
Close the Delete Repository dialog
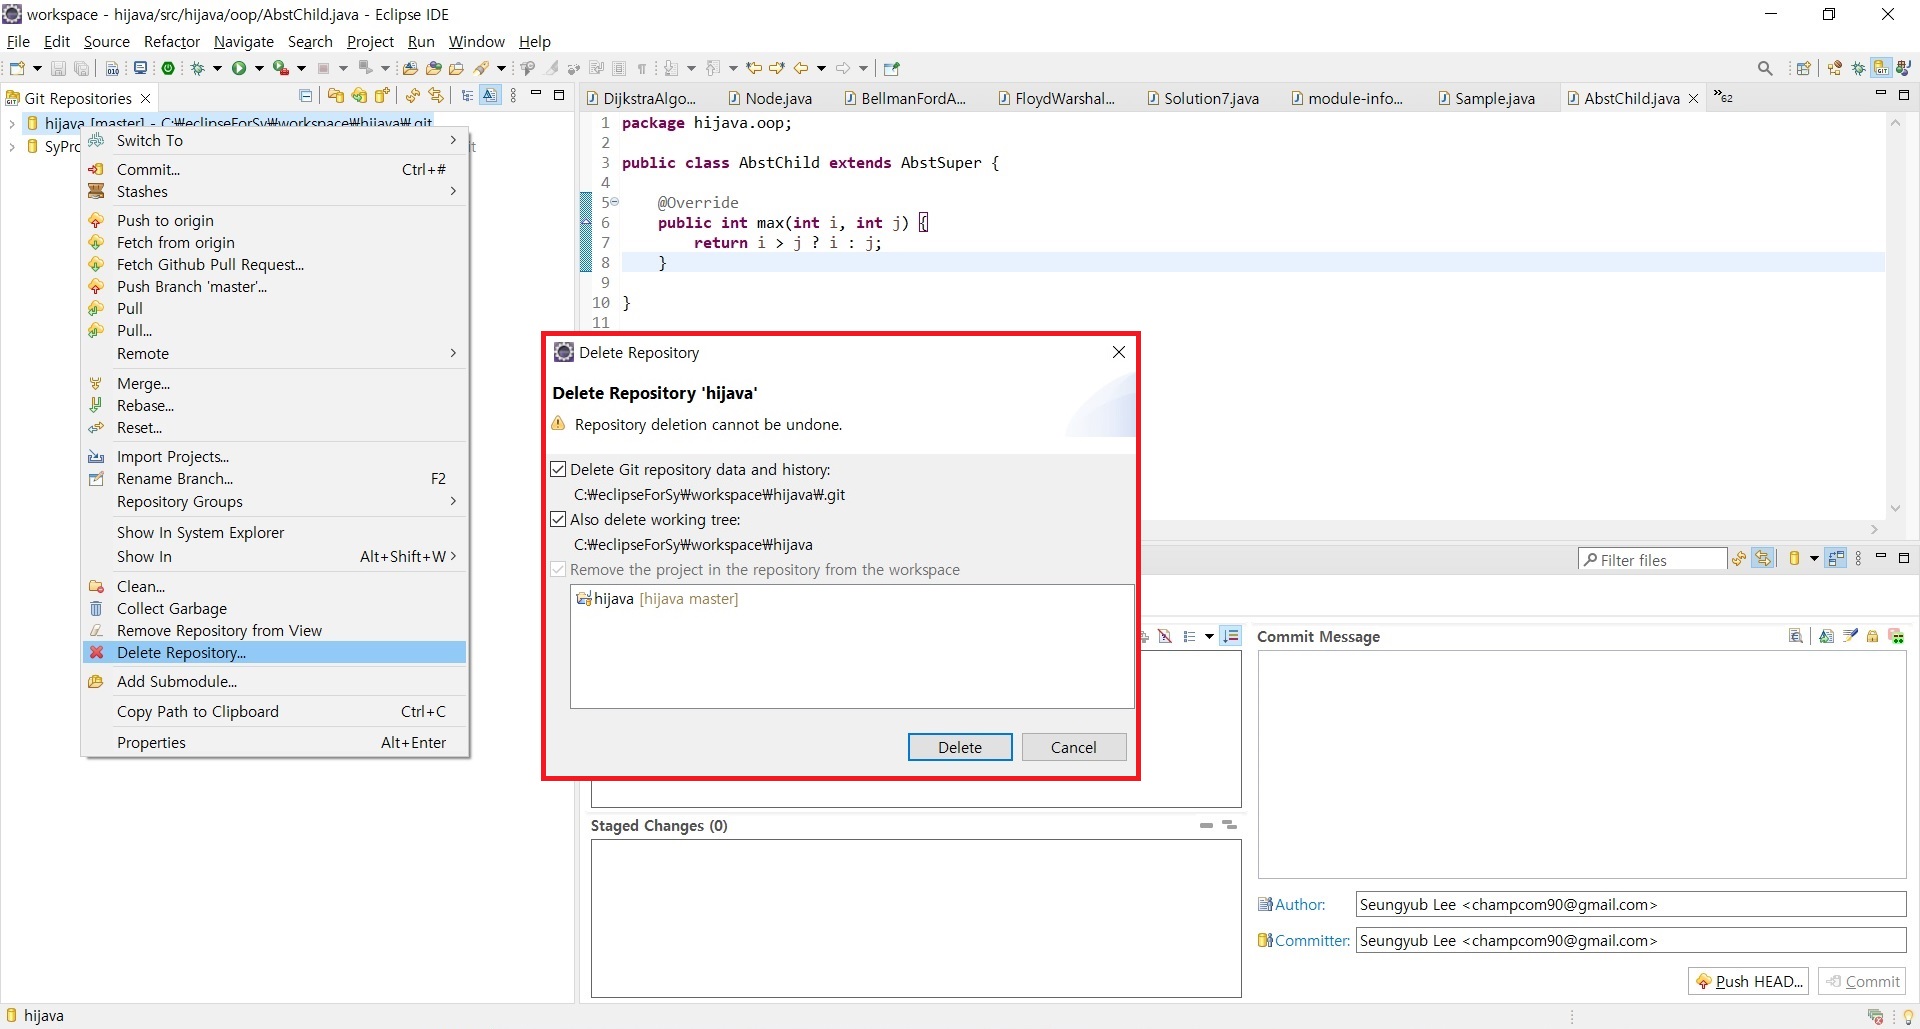(x=1119, y=352)
